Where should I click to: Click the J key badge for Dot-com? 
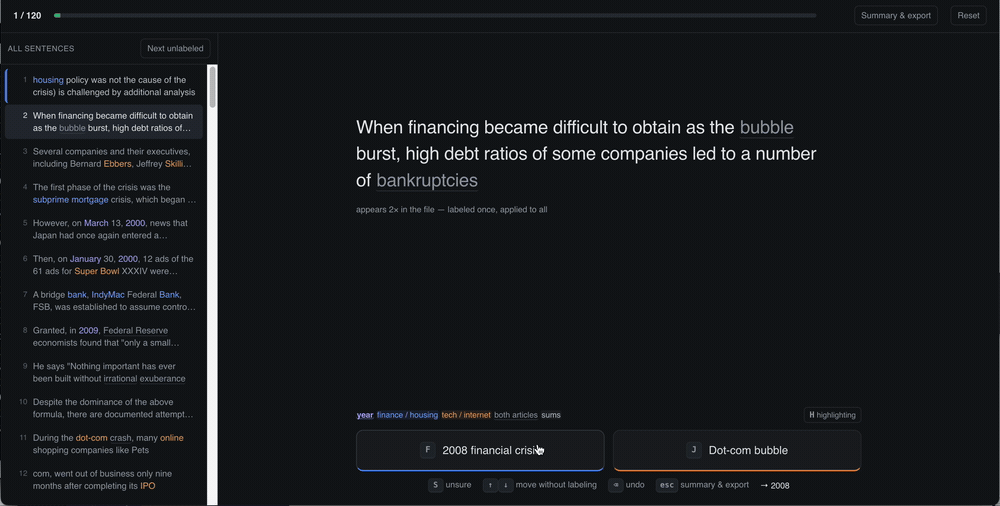(693, 450)
